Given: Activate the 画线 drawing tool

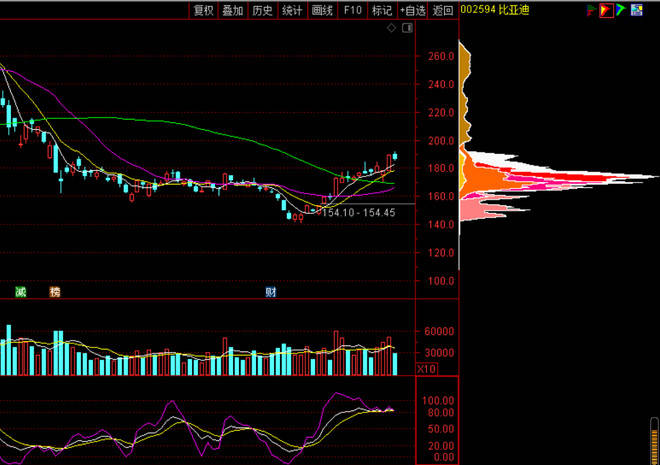Looking at the screenshot, I should [322, 10].
